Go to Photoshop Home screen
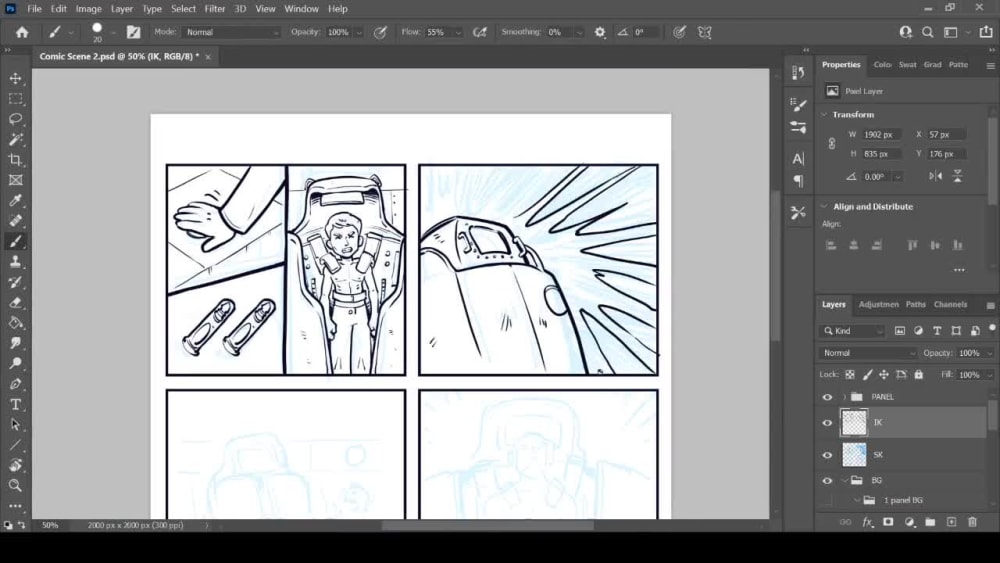The width and height of the screenshot is (1000, 563). (x=22, y=32)
